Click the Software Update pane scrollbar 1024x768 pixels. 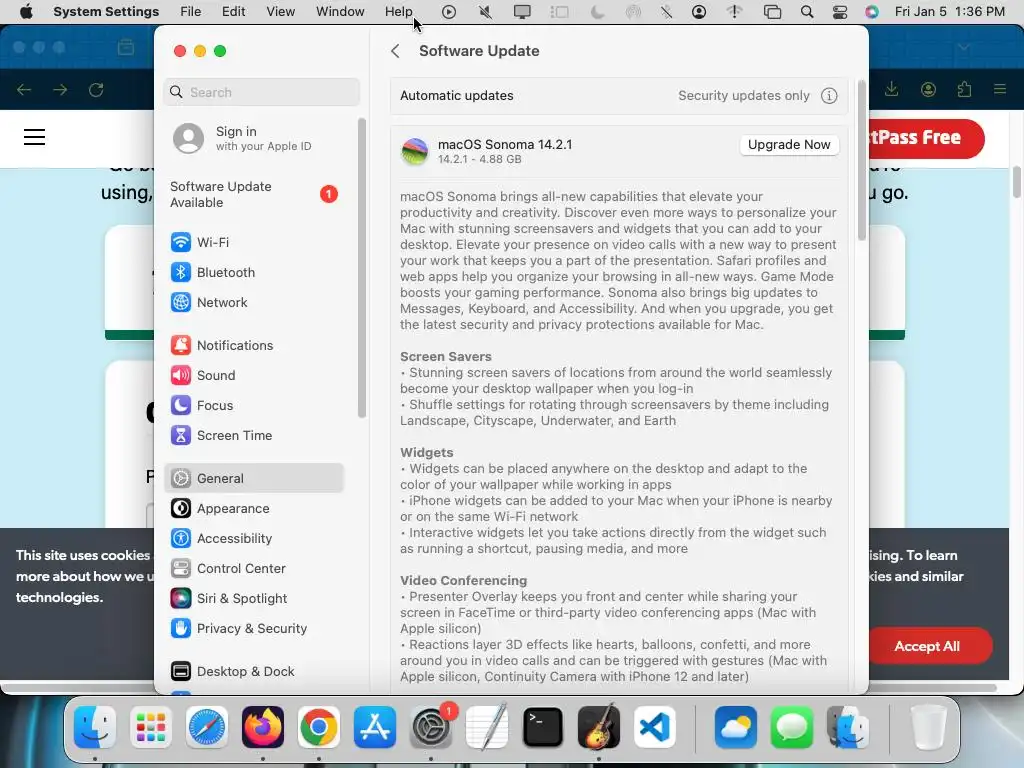(x=861, y=161)
